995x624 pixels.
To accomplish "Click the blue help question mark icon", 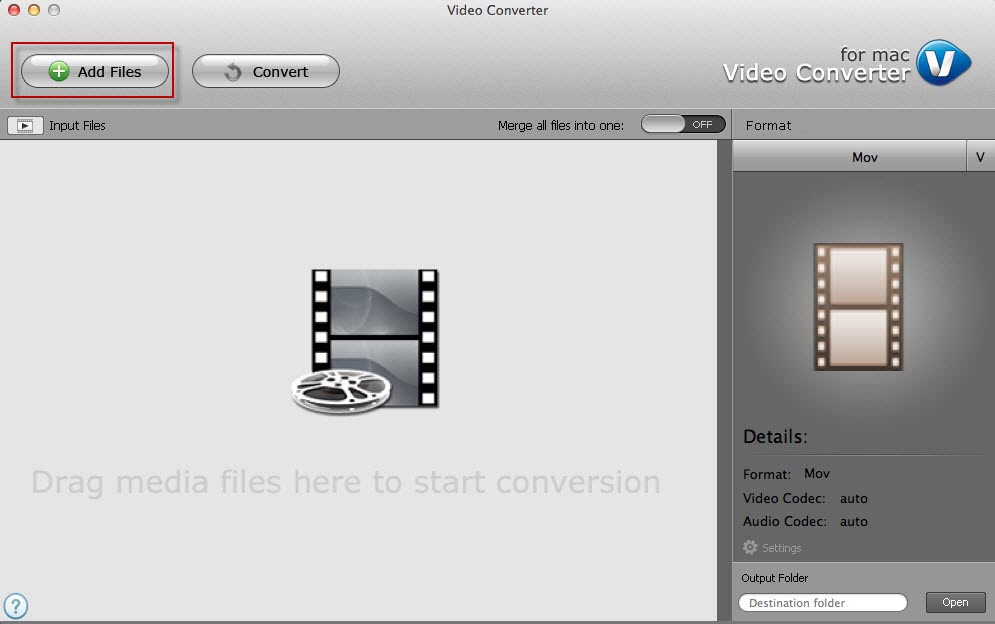I will click(17, 606).
